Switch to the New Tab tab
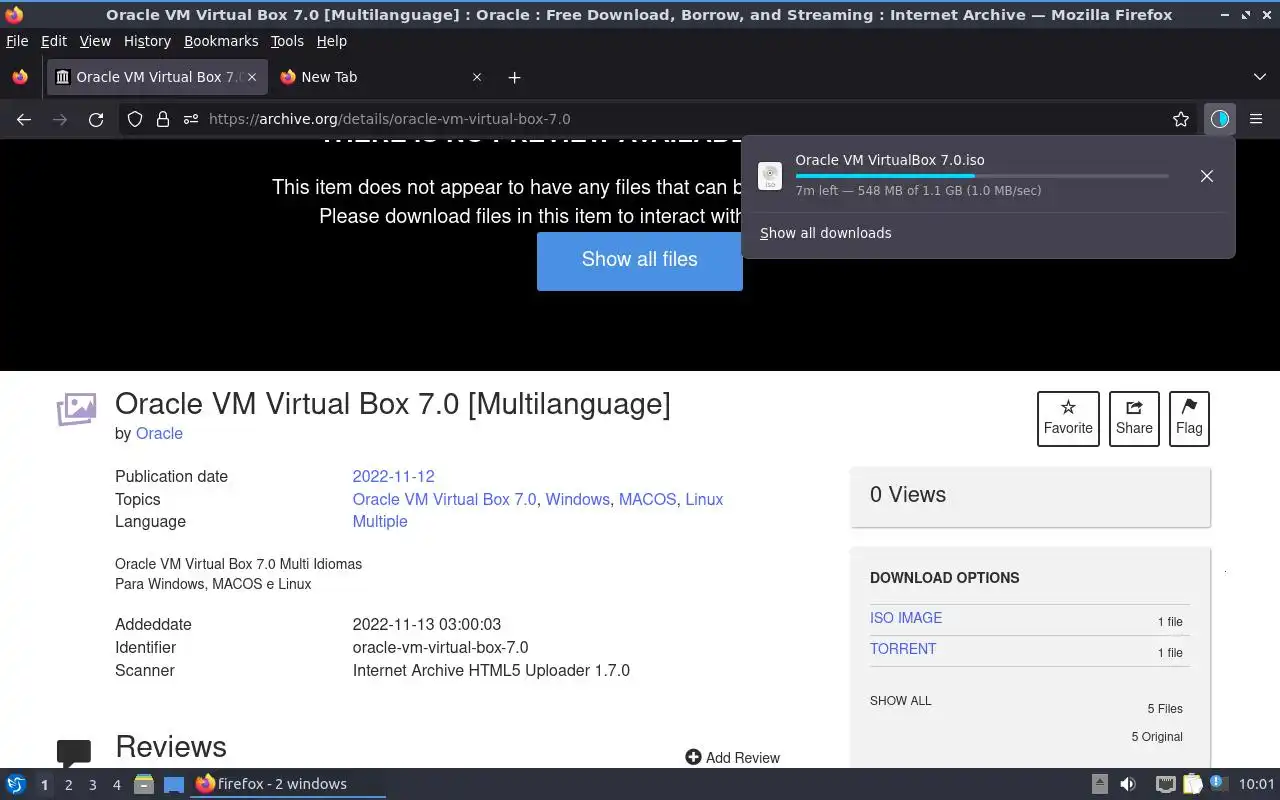1280x800 pixels. (381, 77)
